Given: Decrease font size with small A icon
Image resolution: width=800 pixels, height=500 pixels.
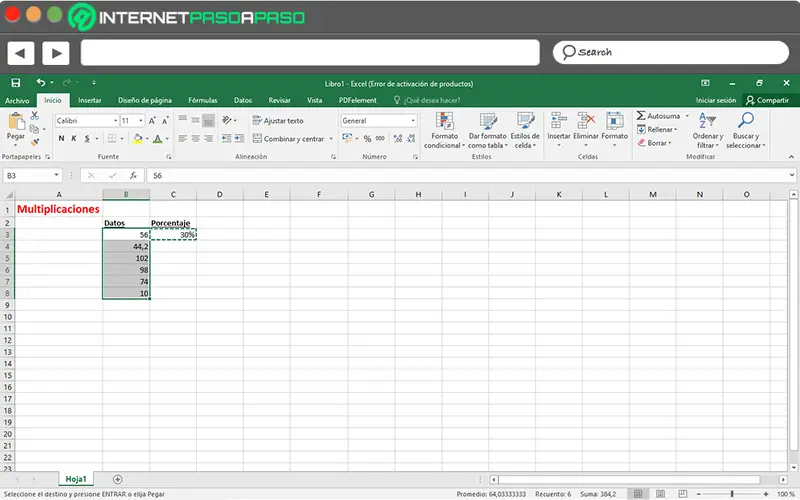Looking at the screenshot, I should click(x=165, y=121).
